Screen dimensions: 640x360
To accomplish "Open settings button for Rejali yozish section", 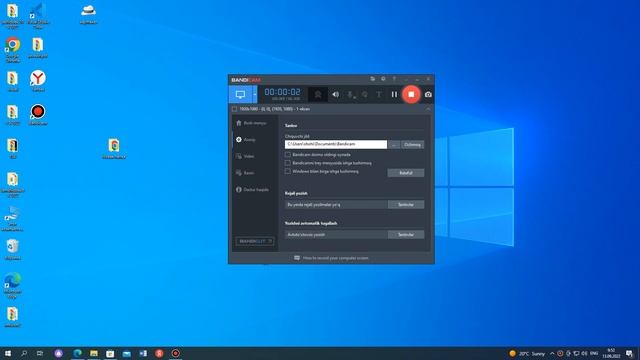I will click(405, 204).
